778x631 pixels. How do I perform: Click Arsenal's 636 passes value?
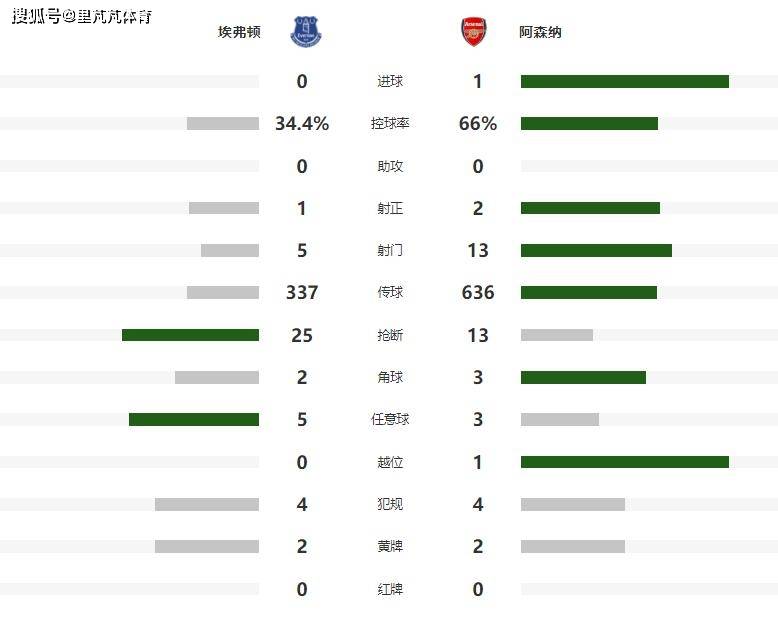tap(478, 293)
